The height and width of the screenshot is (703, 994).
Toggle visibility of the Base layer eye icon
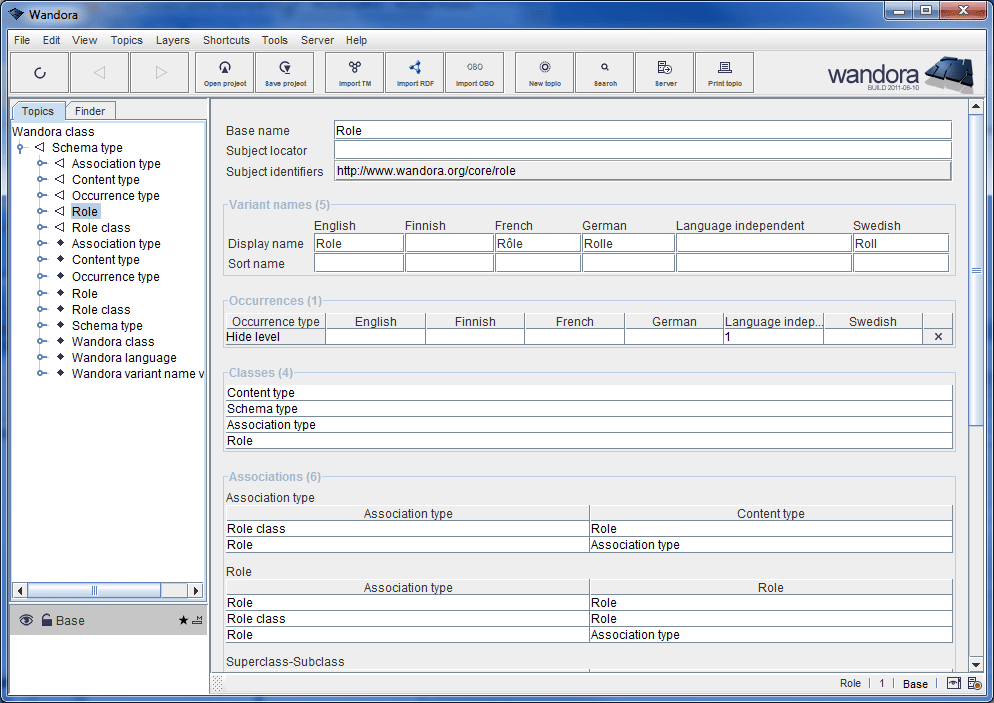point(26,620)
